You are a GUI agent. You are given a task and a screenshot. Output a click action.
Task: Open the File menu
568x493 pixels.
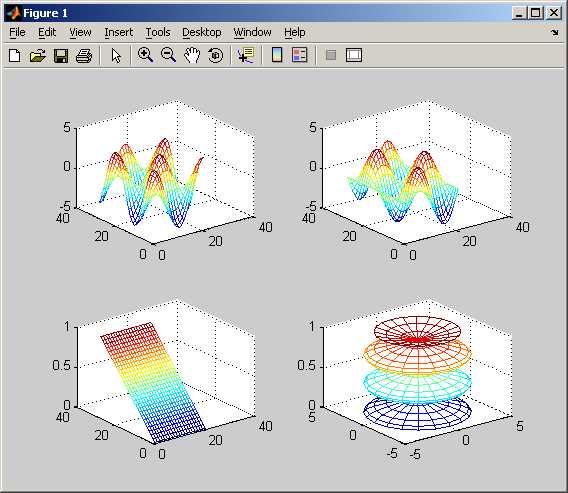[x=17, y=32]
